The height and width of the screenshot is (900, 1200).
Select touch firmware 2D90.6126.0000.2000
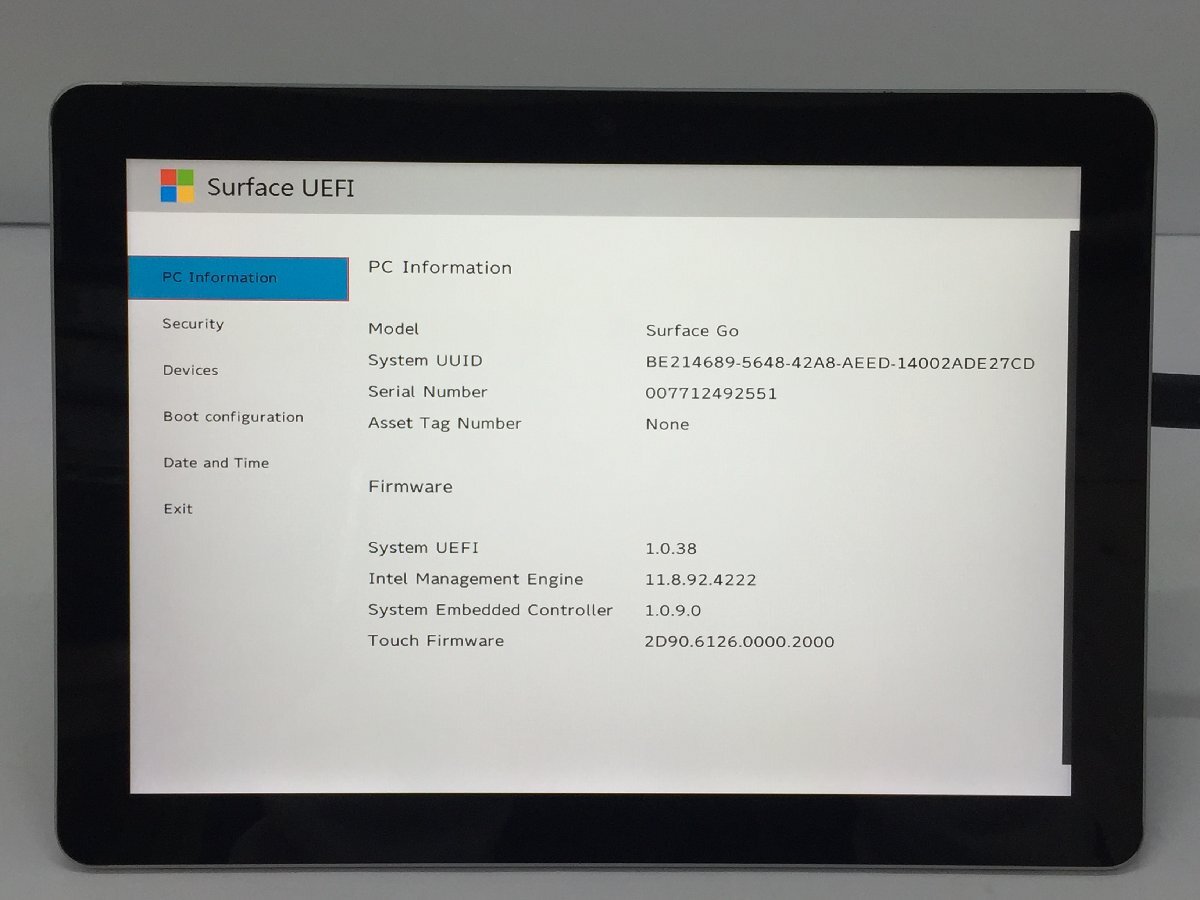click(739, 642)
